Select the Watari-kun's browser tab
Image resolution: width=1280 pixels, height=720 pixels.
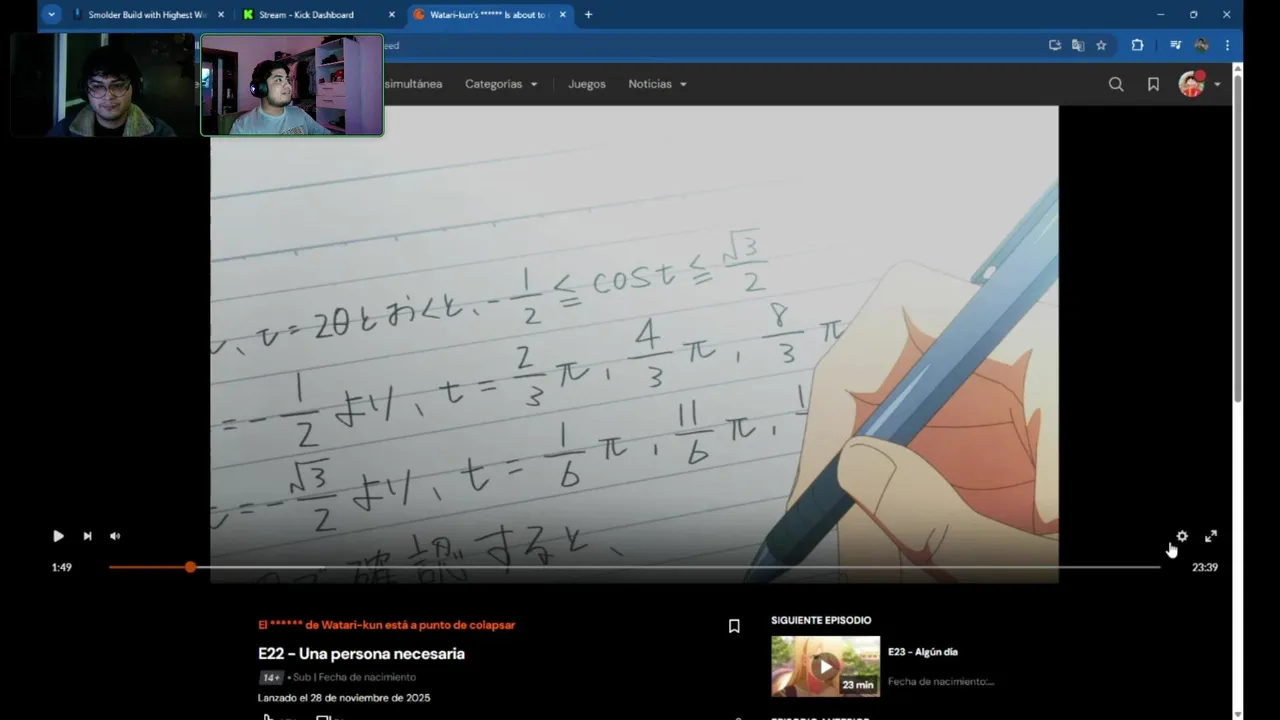pos(490,15)
